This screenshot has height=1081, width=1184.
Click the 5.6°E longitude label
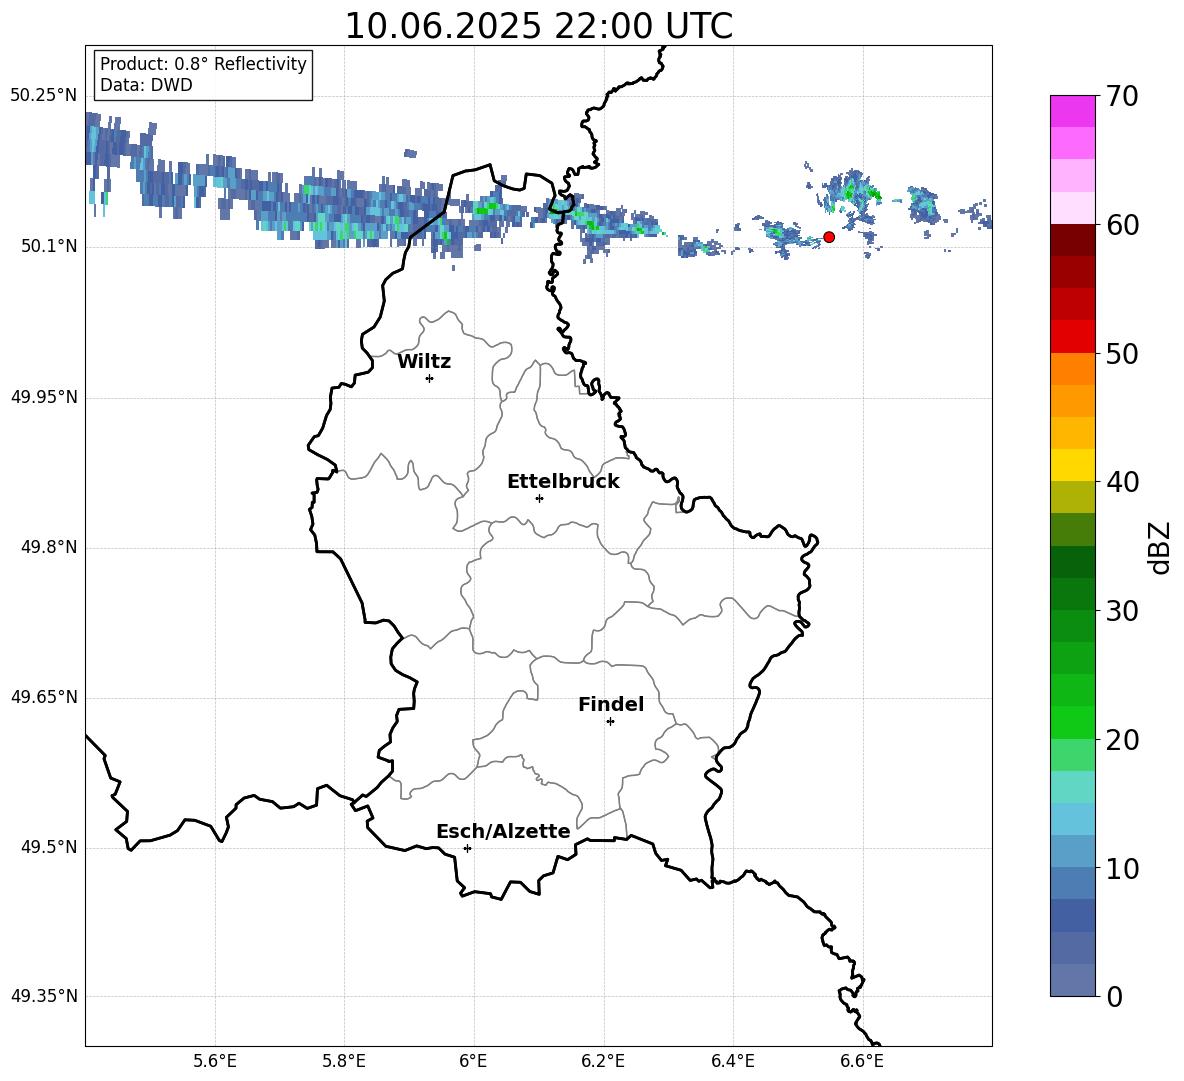[x=215, y=1062]
